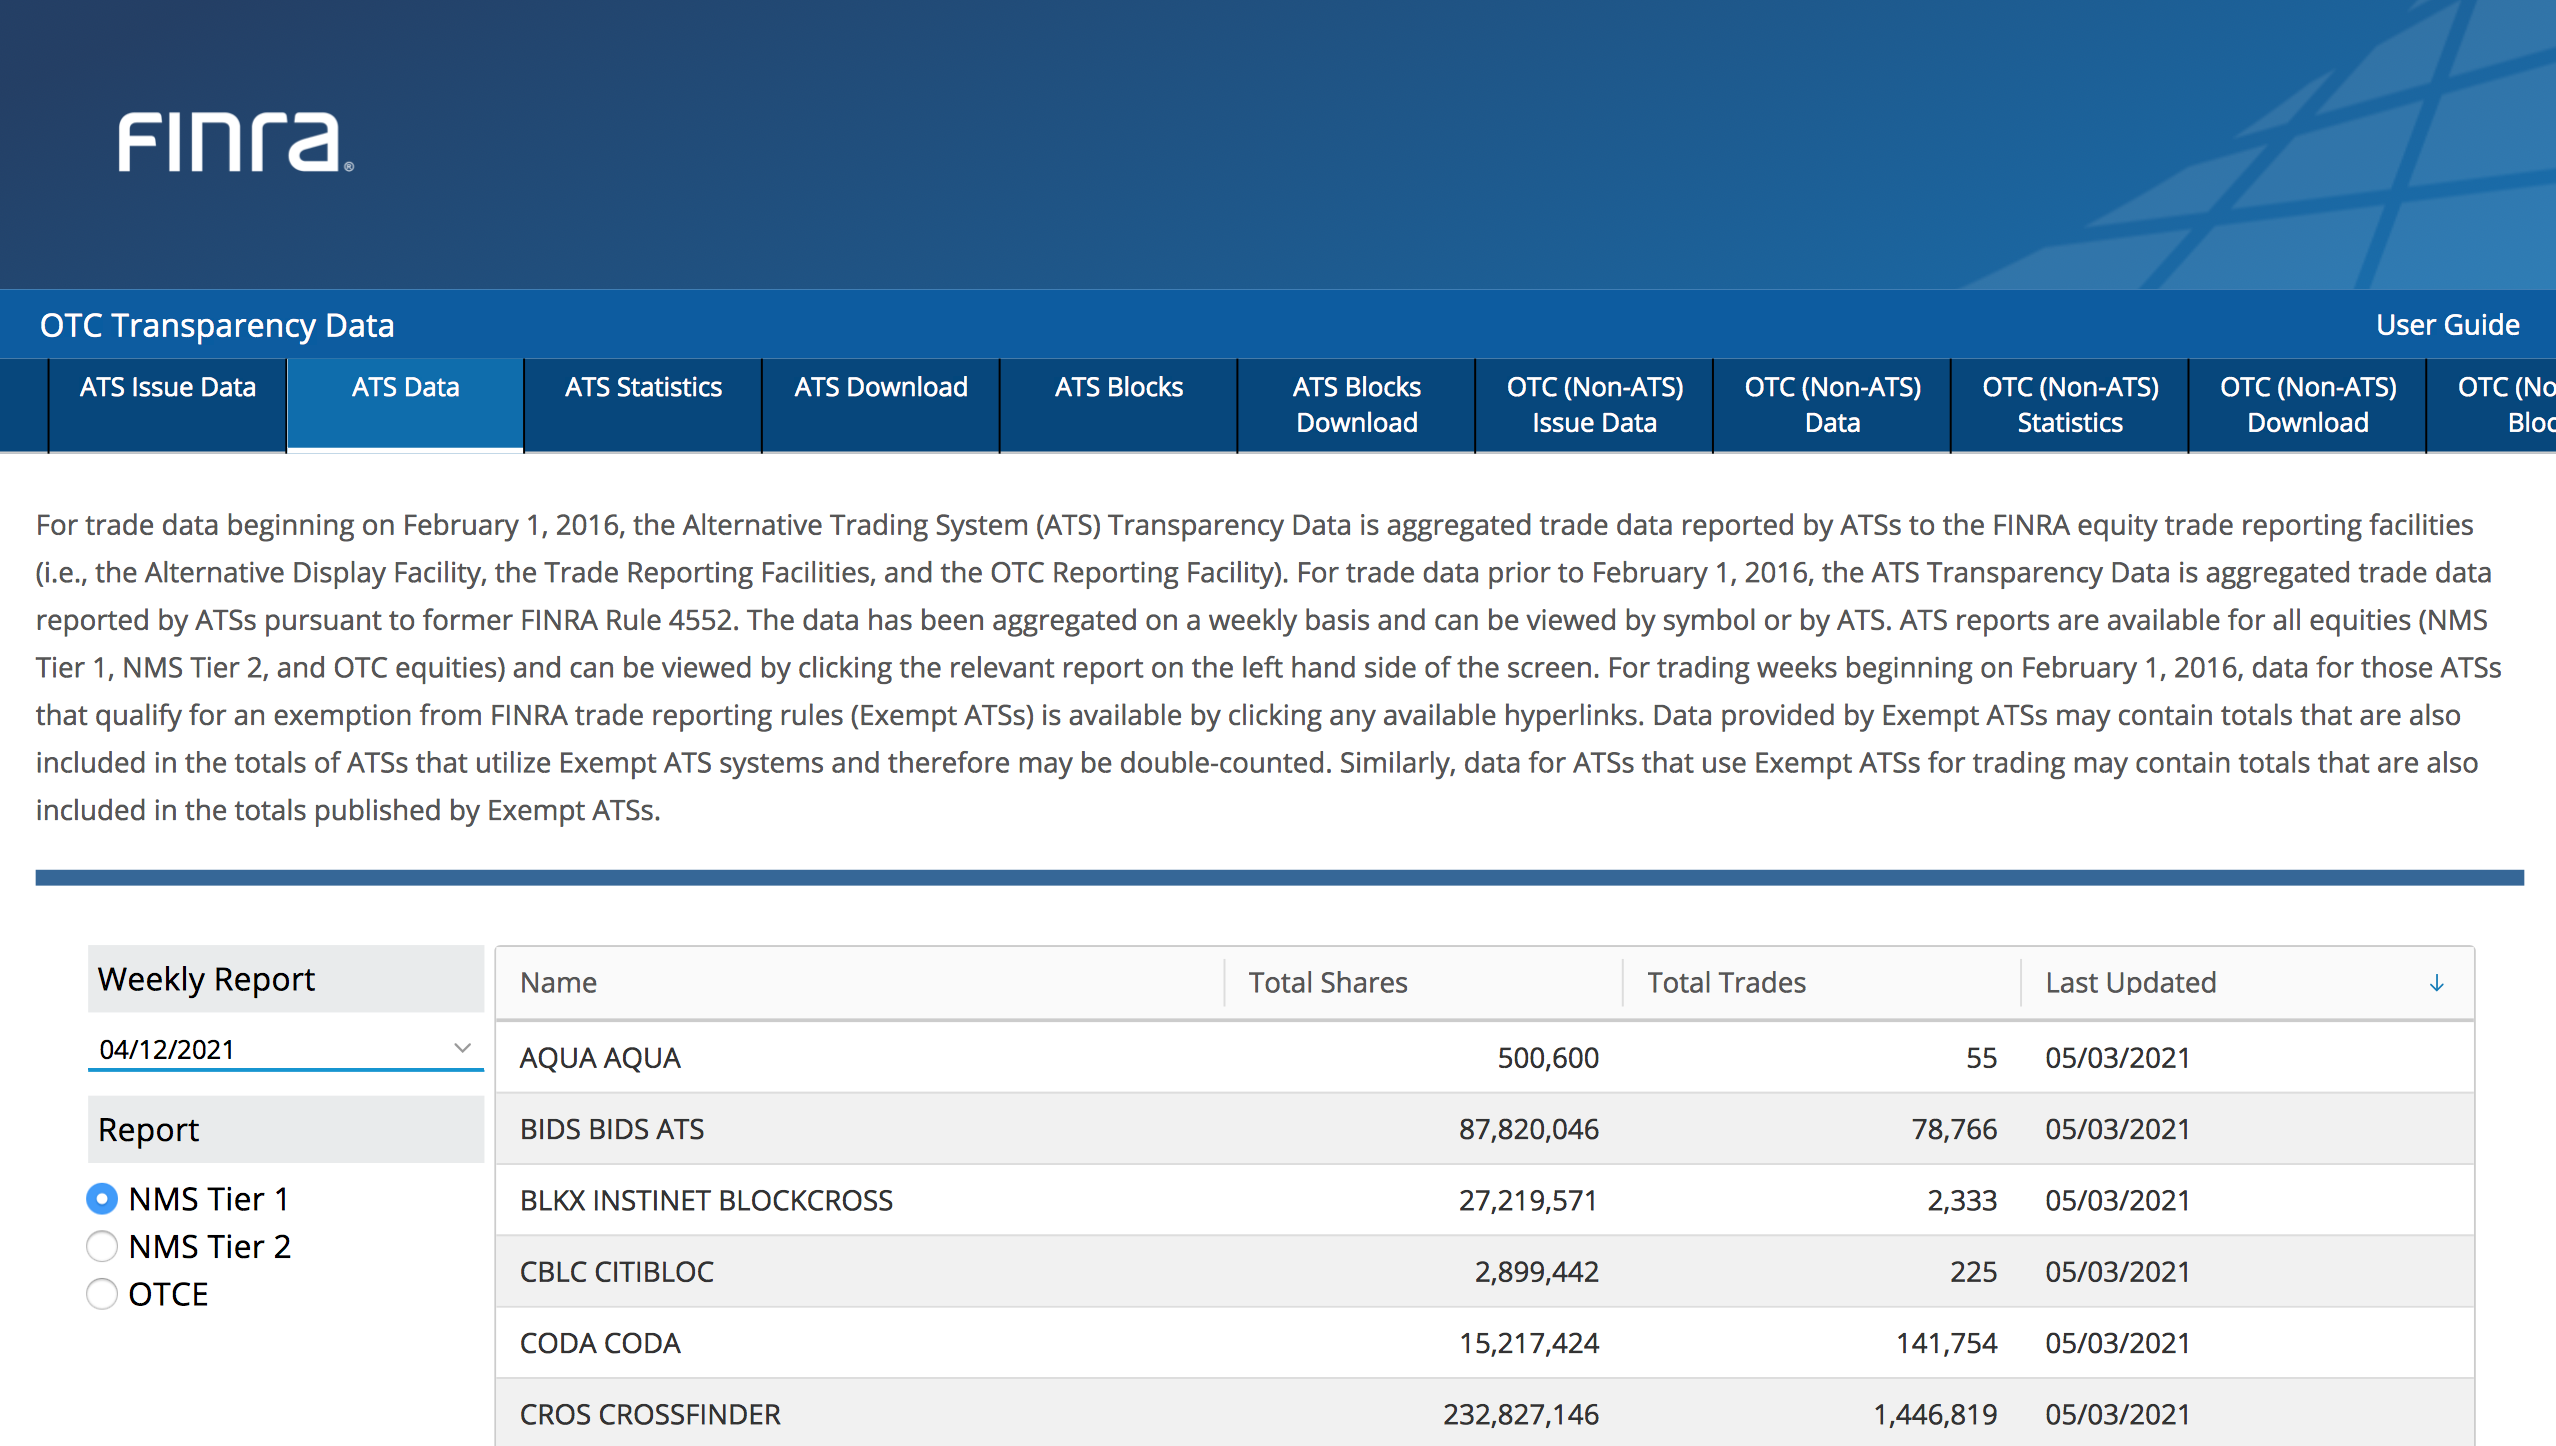This screenshot has width=2556, height=1446.
Task: Select the NMS Tier 1 radio button
Action: (102, 1198)
